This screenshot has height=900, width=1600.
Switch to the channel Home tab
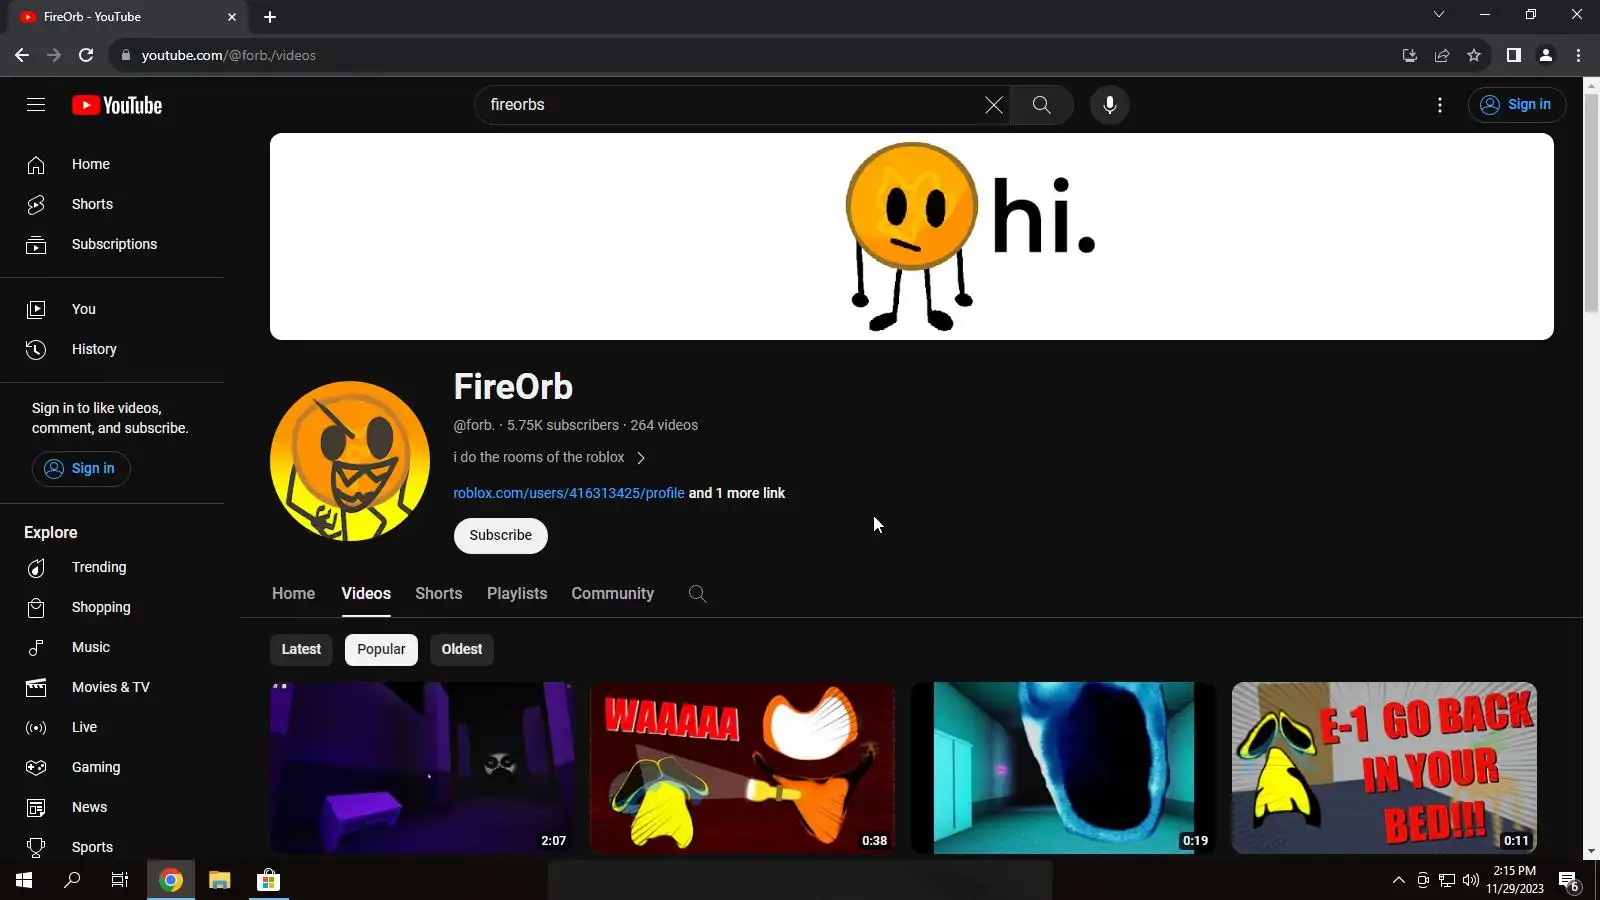tap(293, 594)
